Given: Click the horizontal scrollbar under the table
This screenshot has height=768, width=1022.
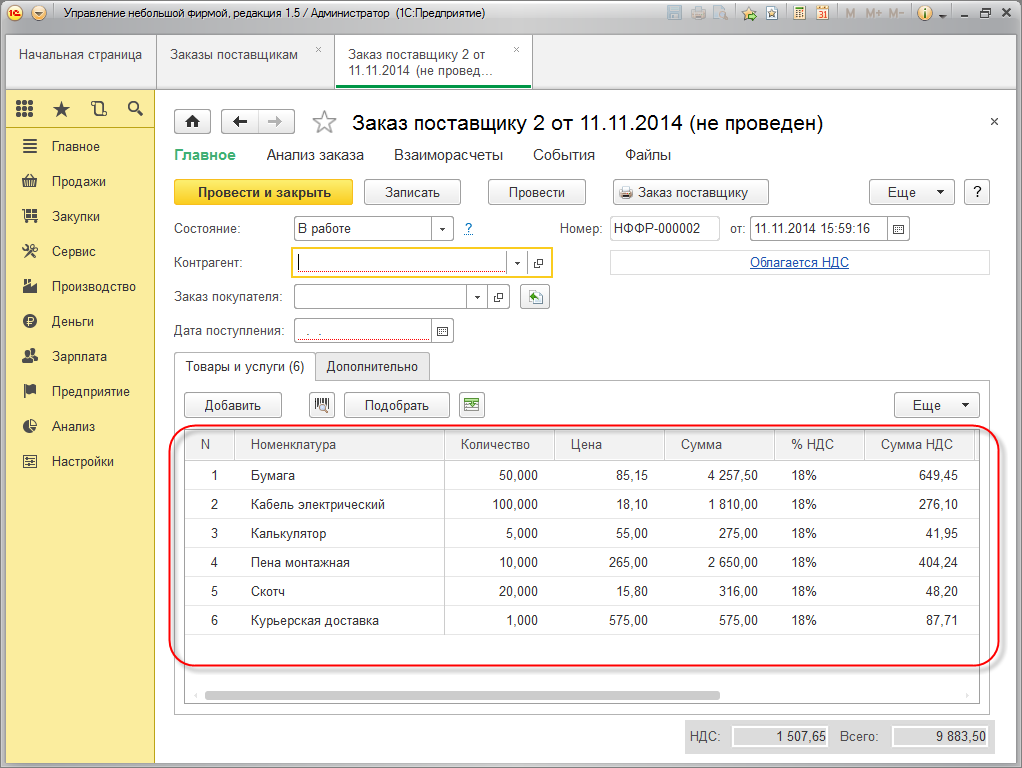Looking at the screenshot, I should [x=462, y=694].
